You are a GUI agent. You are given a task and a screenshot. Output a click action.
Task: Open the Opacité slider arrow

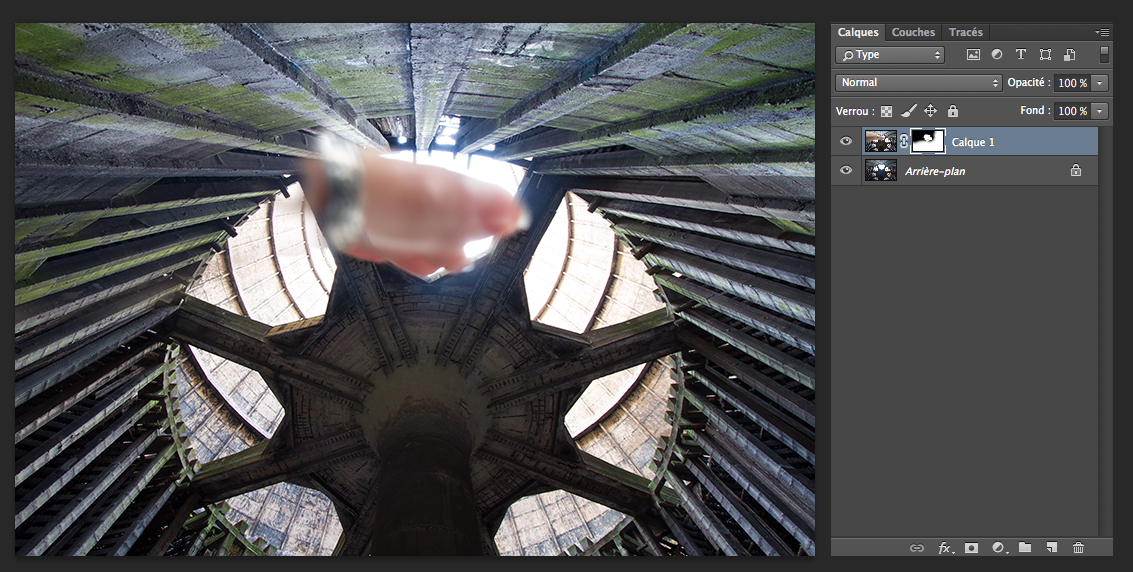[x=1100, y=83]
